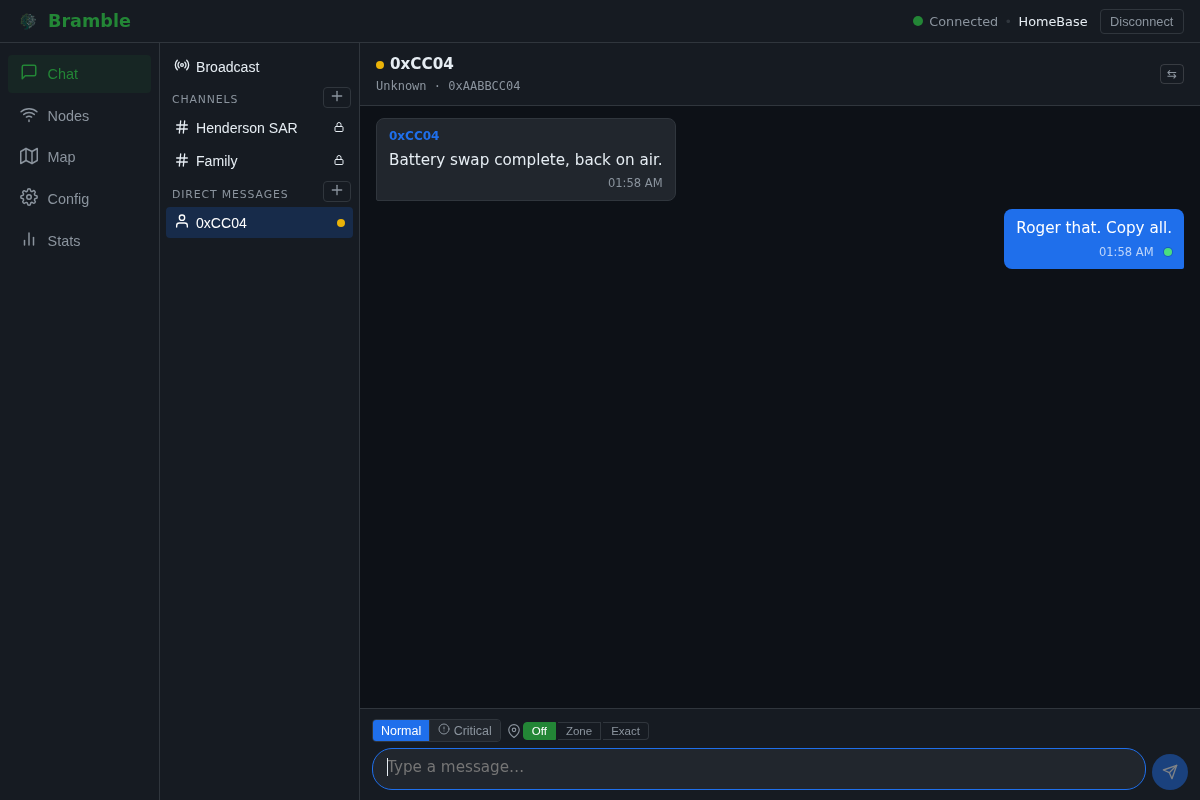The height and width of the screenshot is (800, 1200).
Task: Open the Chat section
Action: (x=79, y=74)
